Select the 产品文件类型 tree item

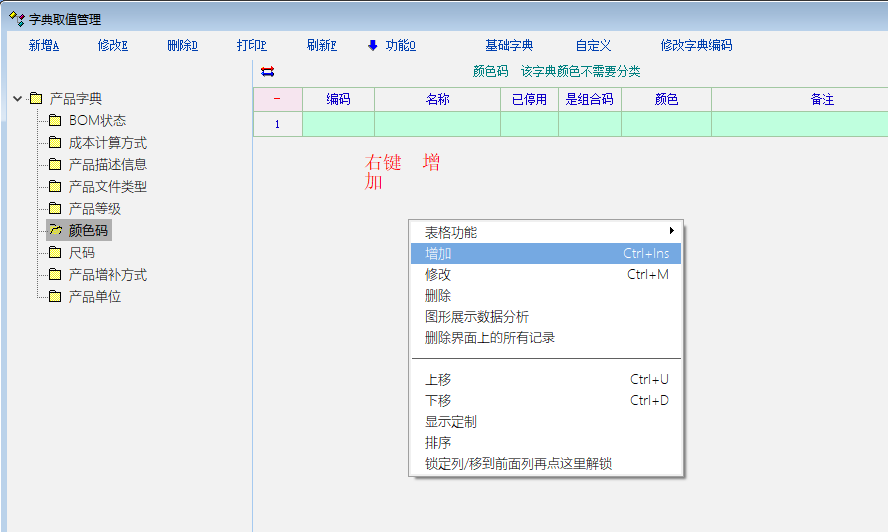108,186
